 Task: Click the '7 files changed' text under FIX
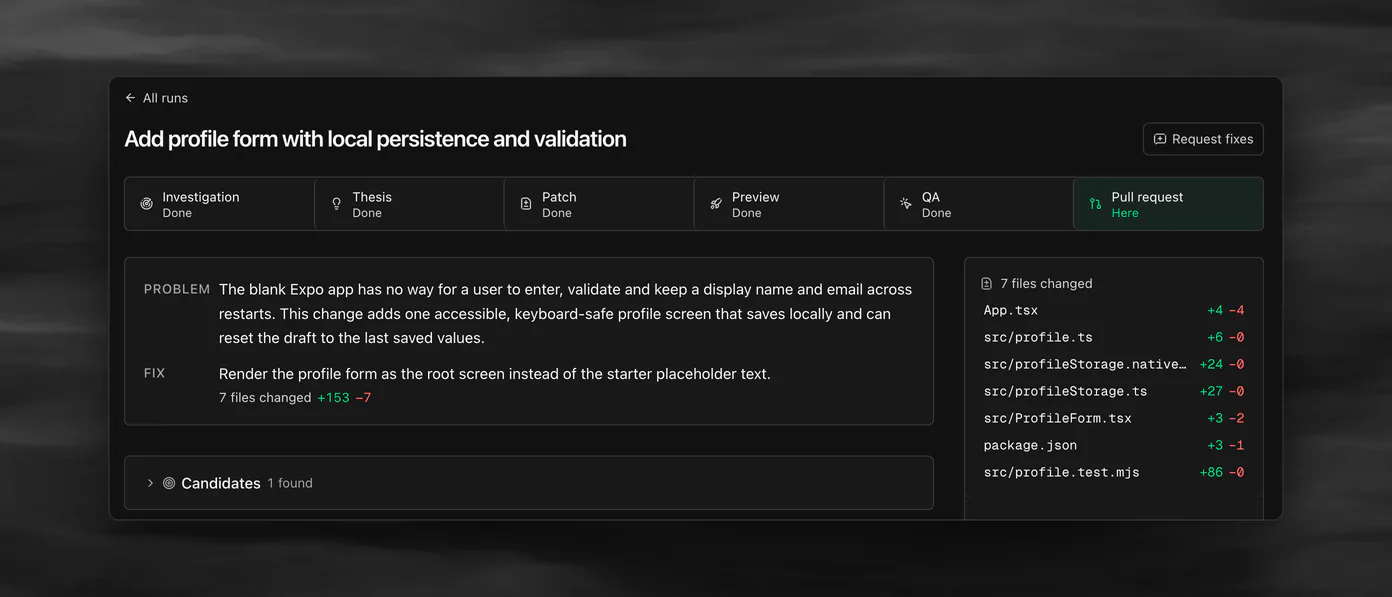click(265, 398)
